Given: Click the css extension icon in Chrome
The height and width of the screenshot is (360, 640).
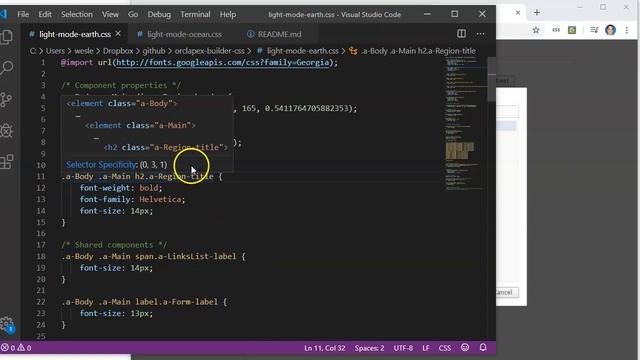Looking at the screenshot, I should pyautogui.click(x=556, y=30).
